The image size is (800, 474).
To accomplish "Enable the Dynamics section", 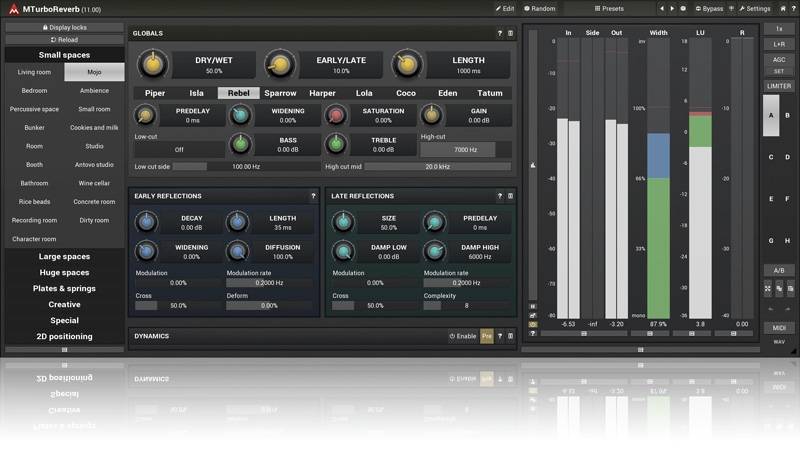I will (x=463, y=336).
